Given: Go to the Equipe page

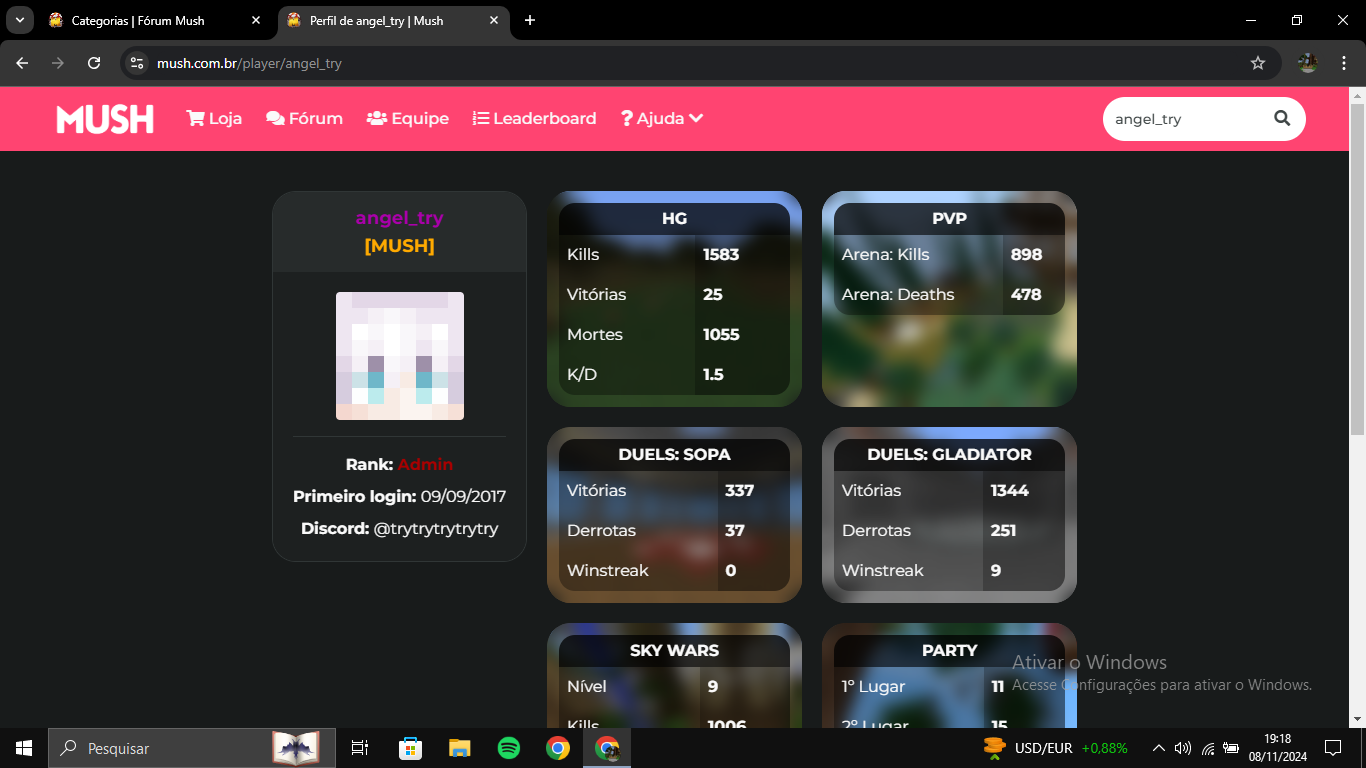Looking at the screenshot, I should (x=408, y=118).
